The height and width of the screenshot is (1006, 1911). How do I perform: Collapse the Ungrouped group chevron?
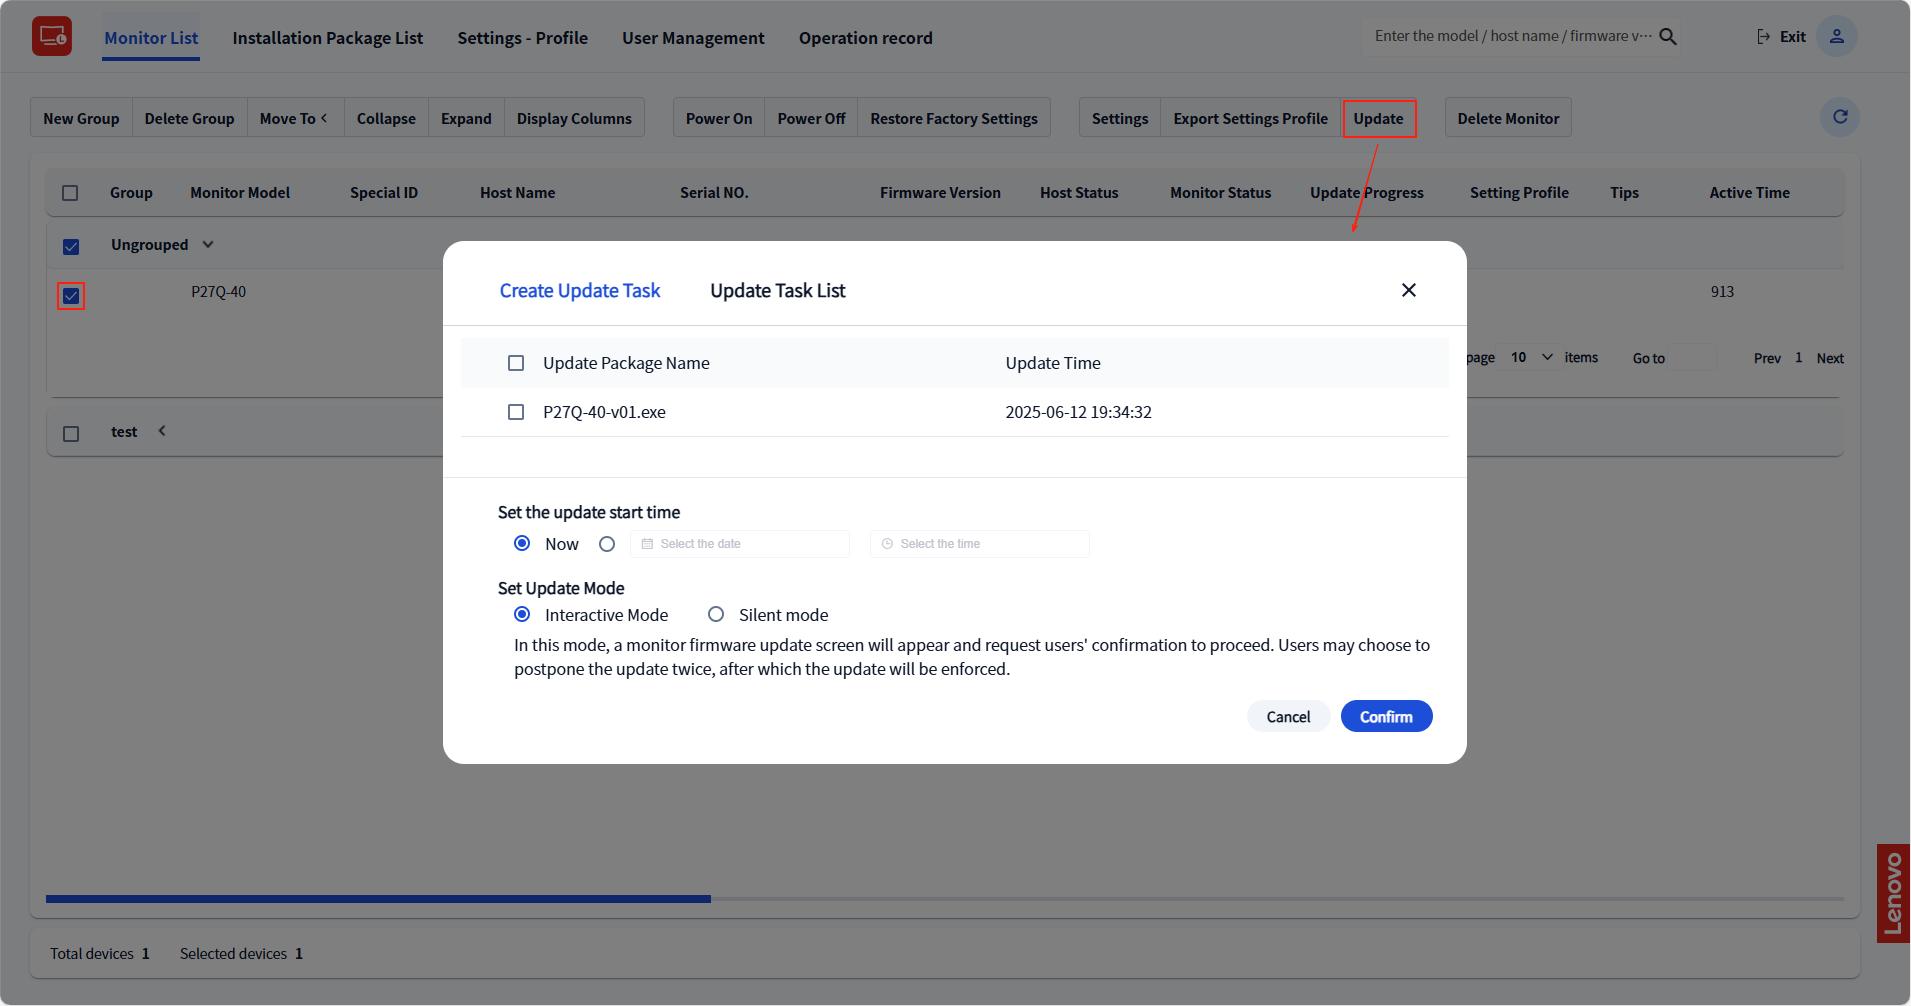[x=208, y=245]
